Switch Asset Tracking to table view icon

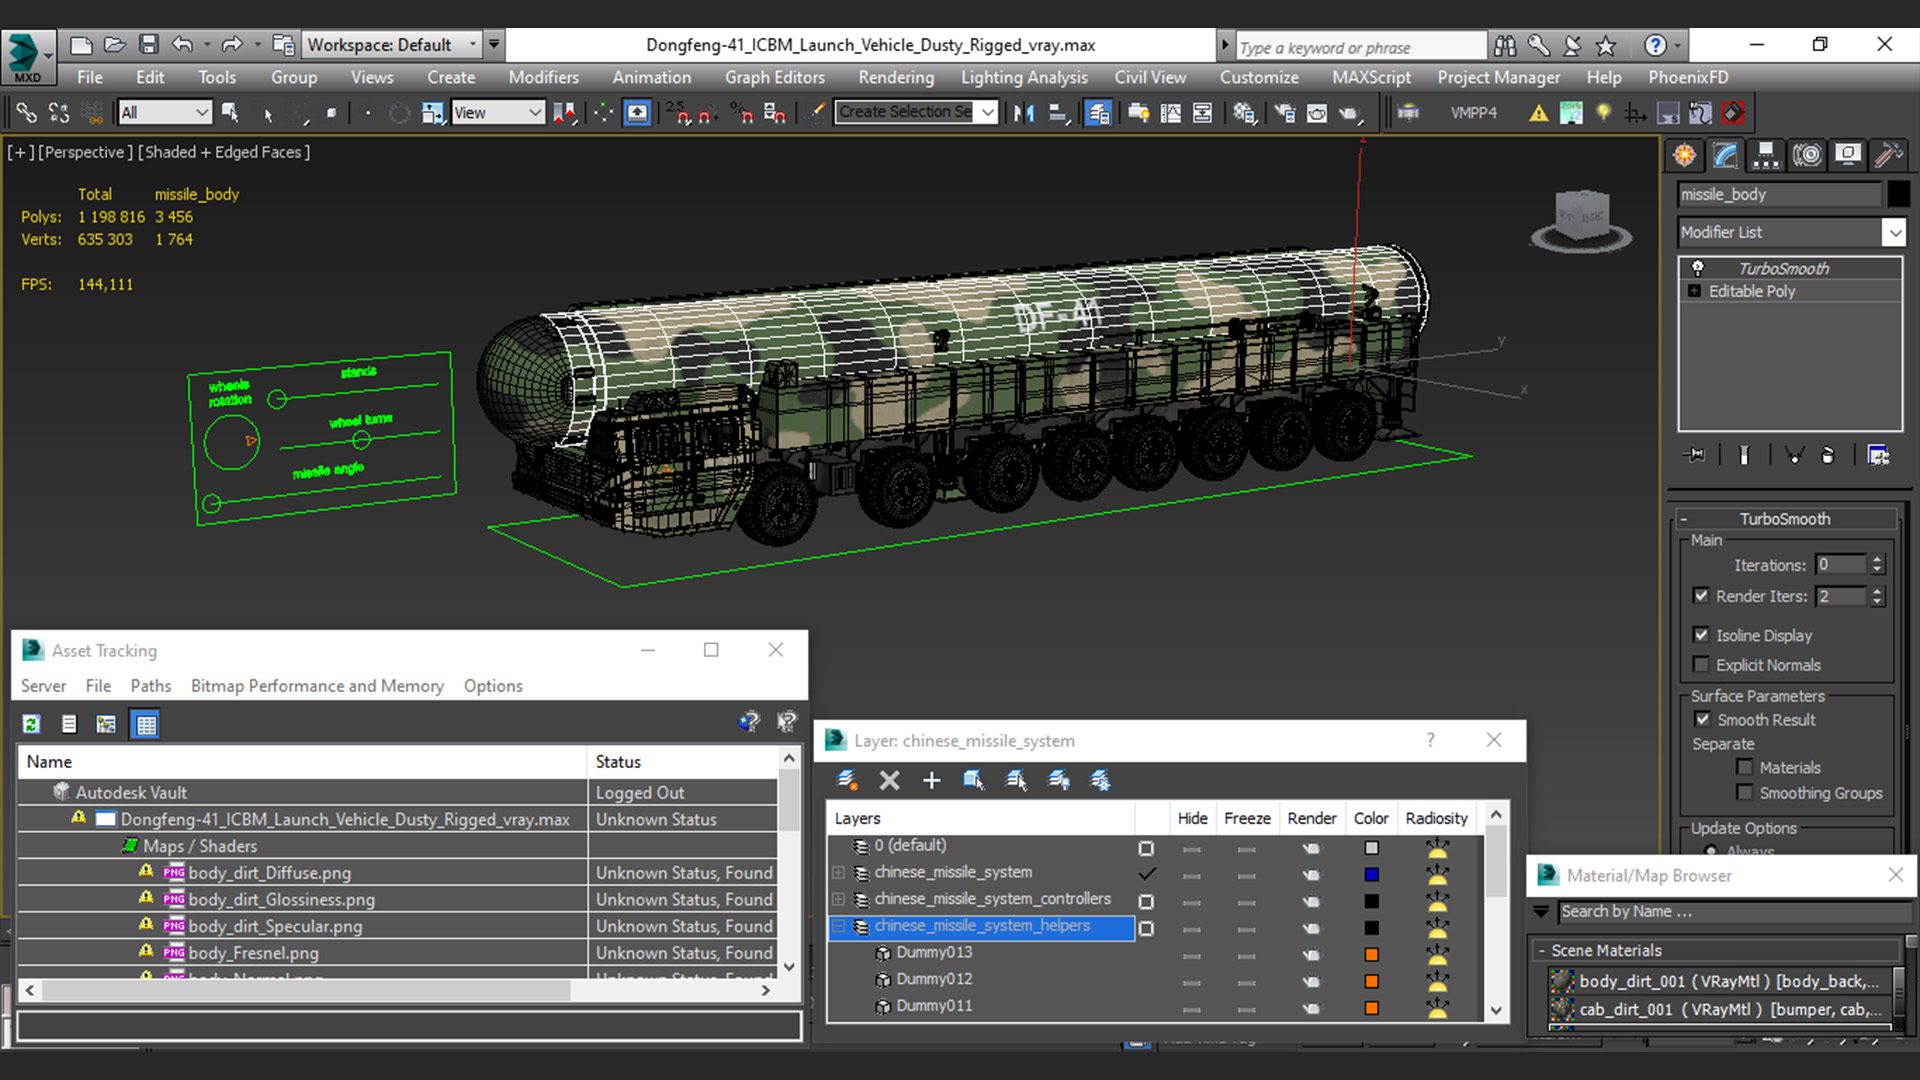146,724
